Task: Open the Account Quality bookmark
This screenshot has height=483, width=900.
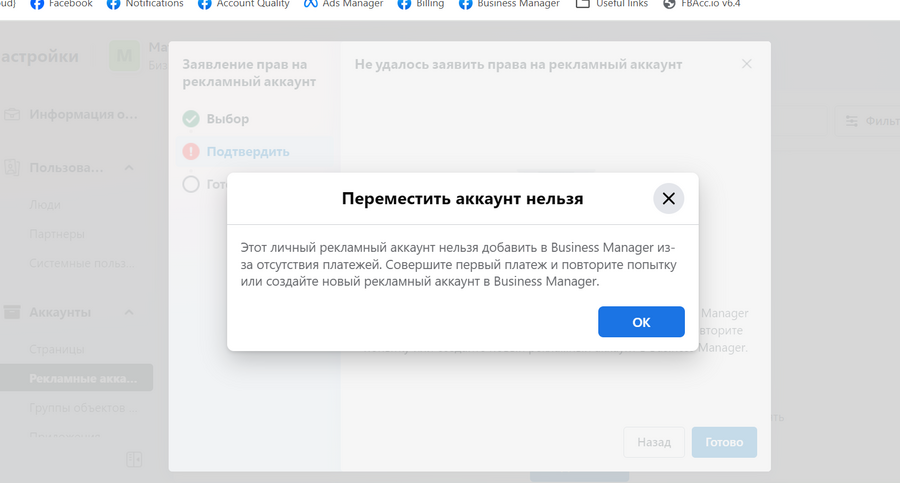Action: click(x=243, y=4)
